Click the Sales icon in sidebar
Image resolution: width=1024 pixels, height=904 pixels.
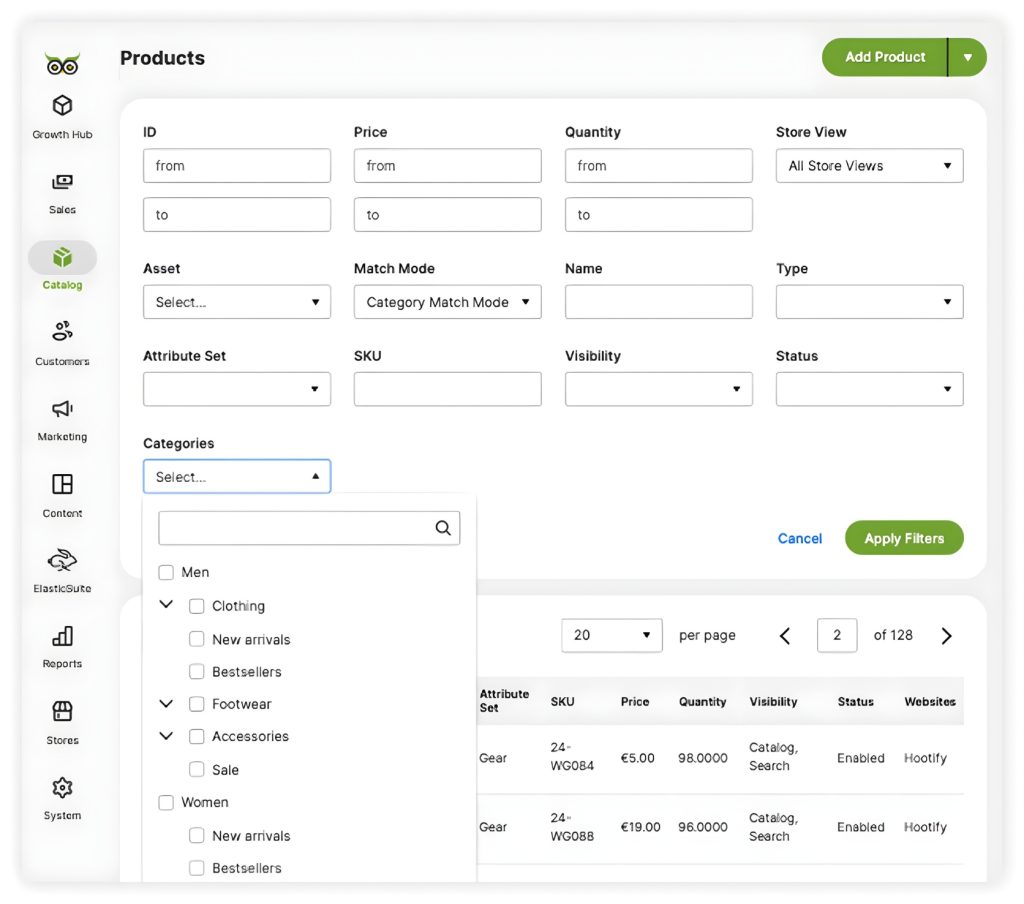pos(62,182)
